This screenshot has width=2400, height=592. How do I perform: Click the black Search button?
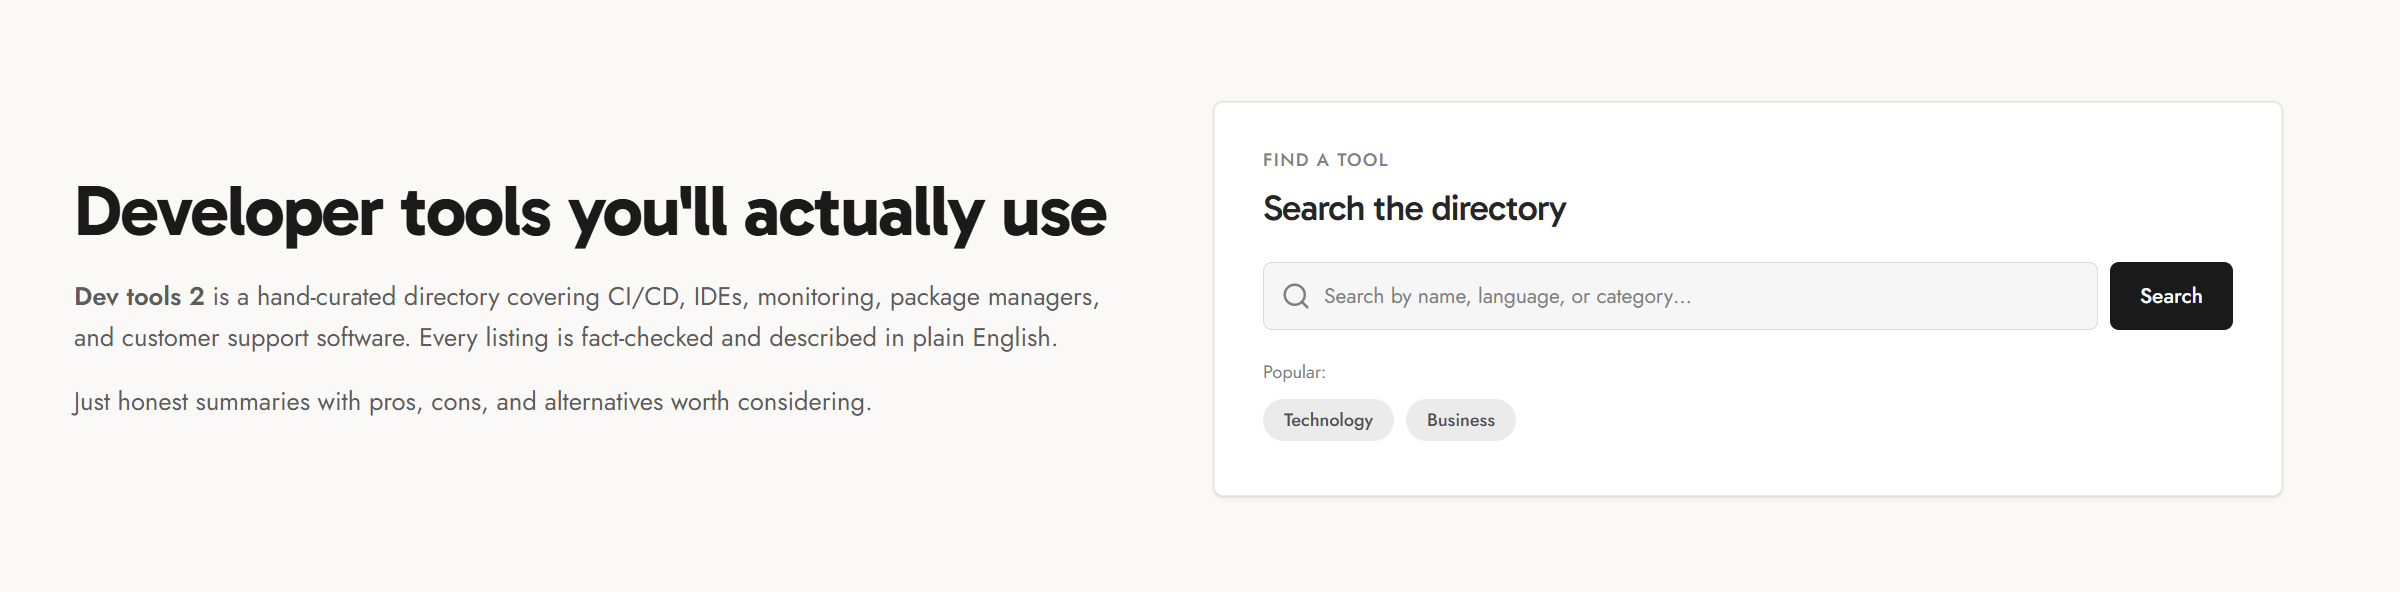tap(2171, 296)
